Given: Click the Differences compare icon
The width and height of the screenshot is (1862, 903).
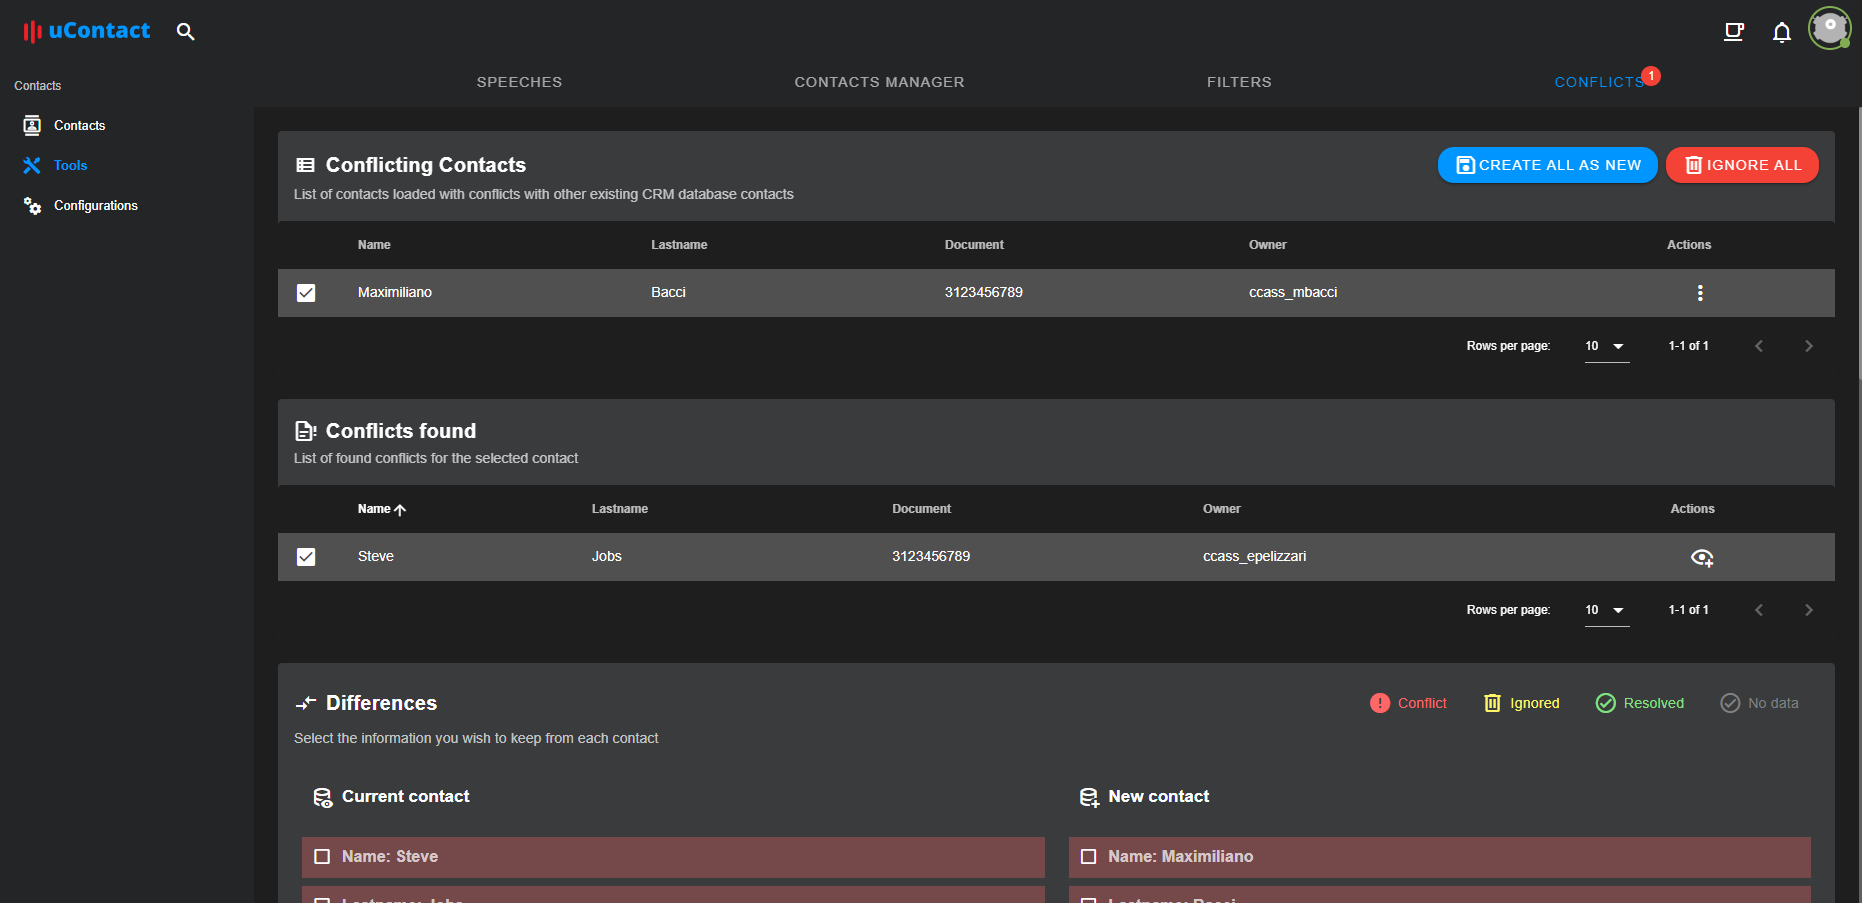Looking at the screenshot, I should [306, 703].
